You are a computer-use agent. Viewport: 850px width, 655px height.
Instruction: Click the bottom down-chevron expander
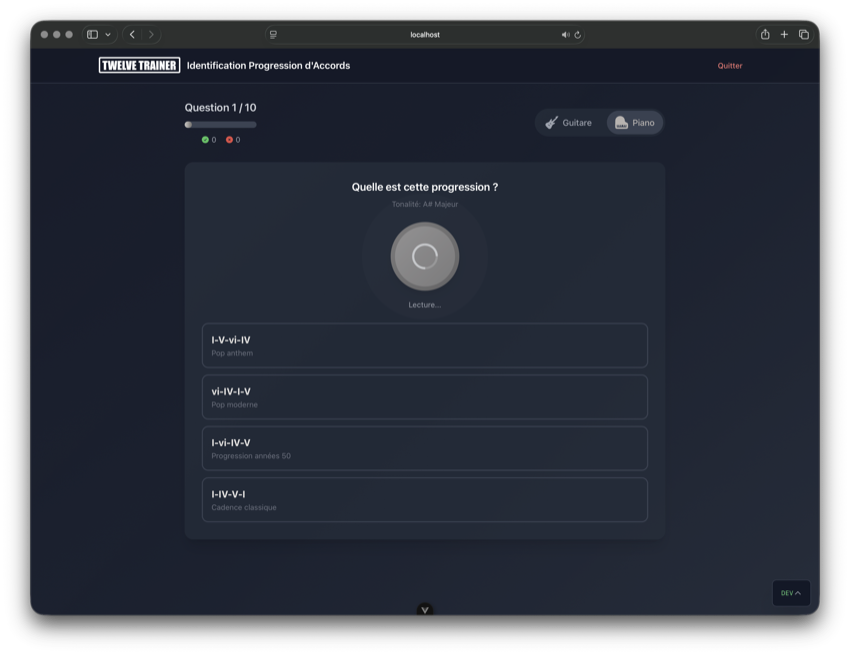pyautogui.click(x=425, y=610)
